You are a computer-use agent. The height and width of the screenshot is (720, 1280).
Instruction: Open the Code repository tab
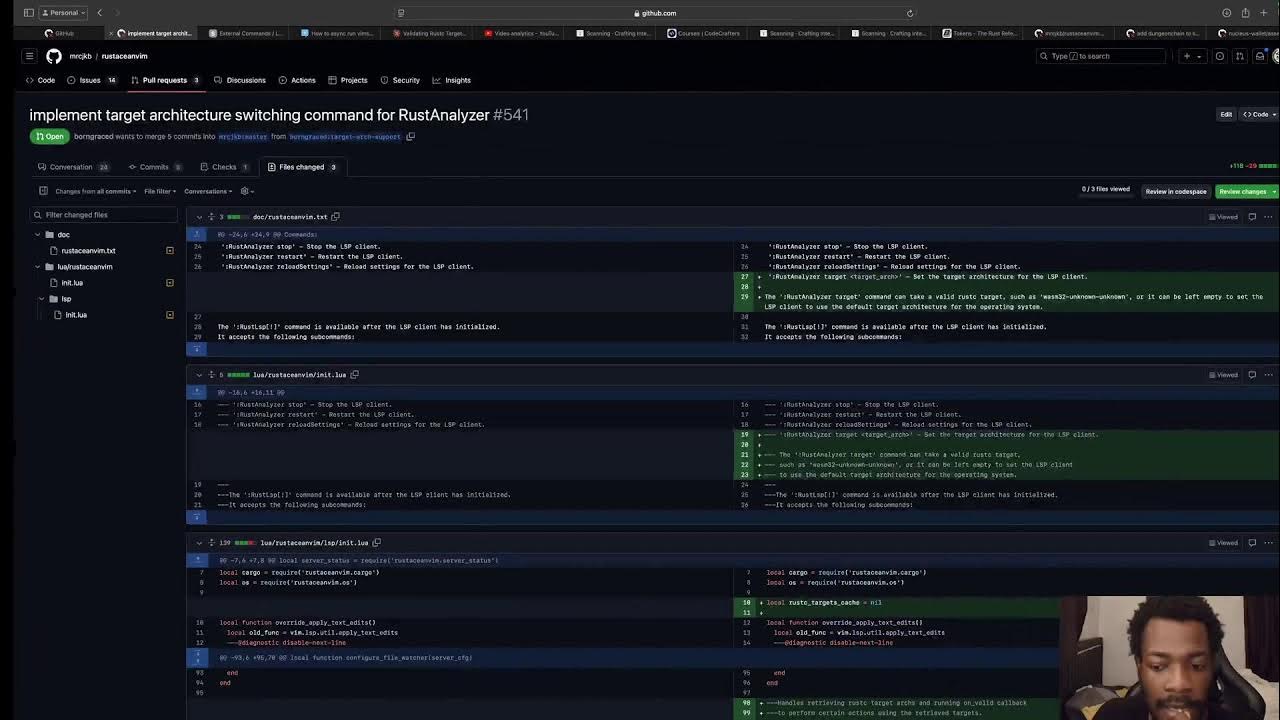[40, 80]
